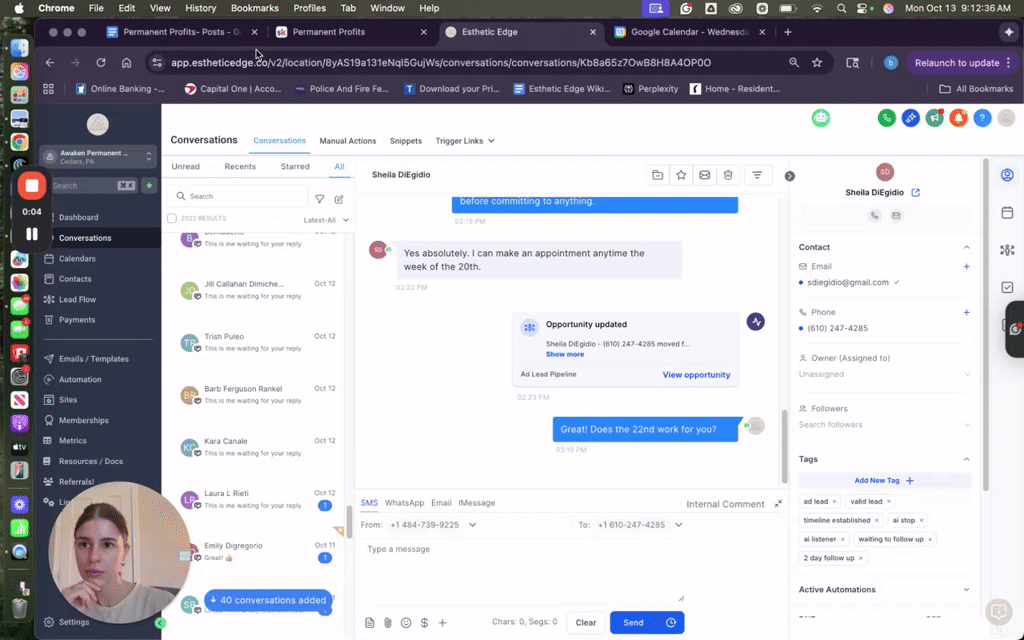
Task: Insert a template with the document icon
Action: (x=370, y=623)
